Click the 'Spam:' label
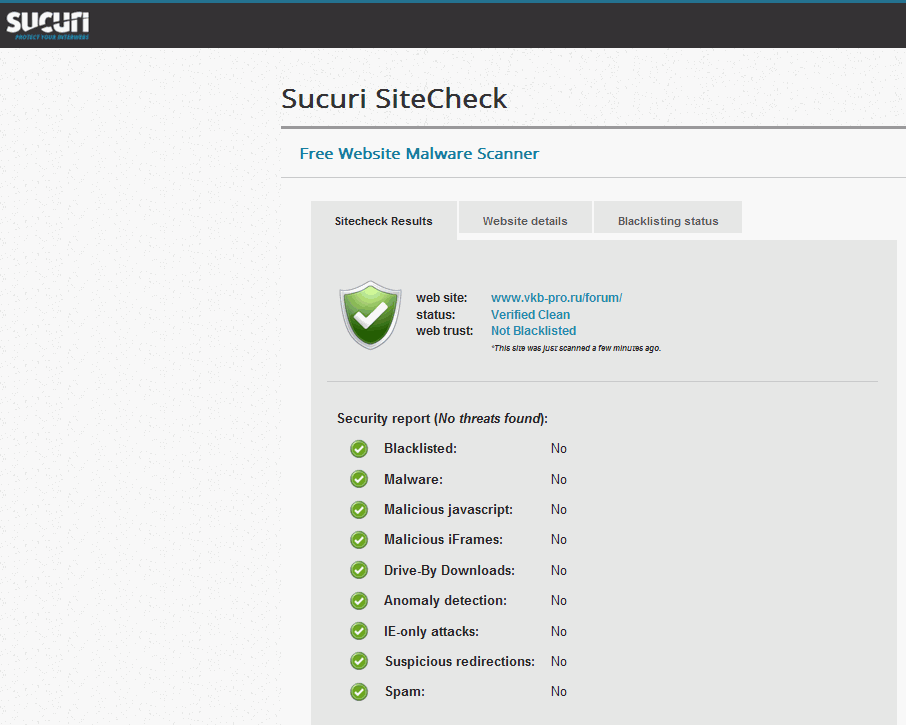Screen dimensions: 906x725 (x=405, y=691)
